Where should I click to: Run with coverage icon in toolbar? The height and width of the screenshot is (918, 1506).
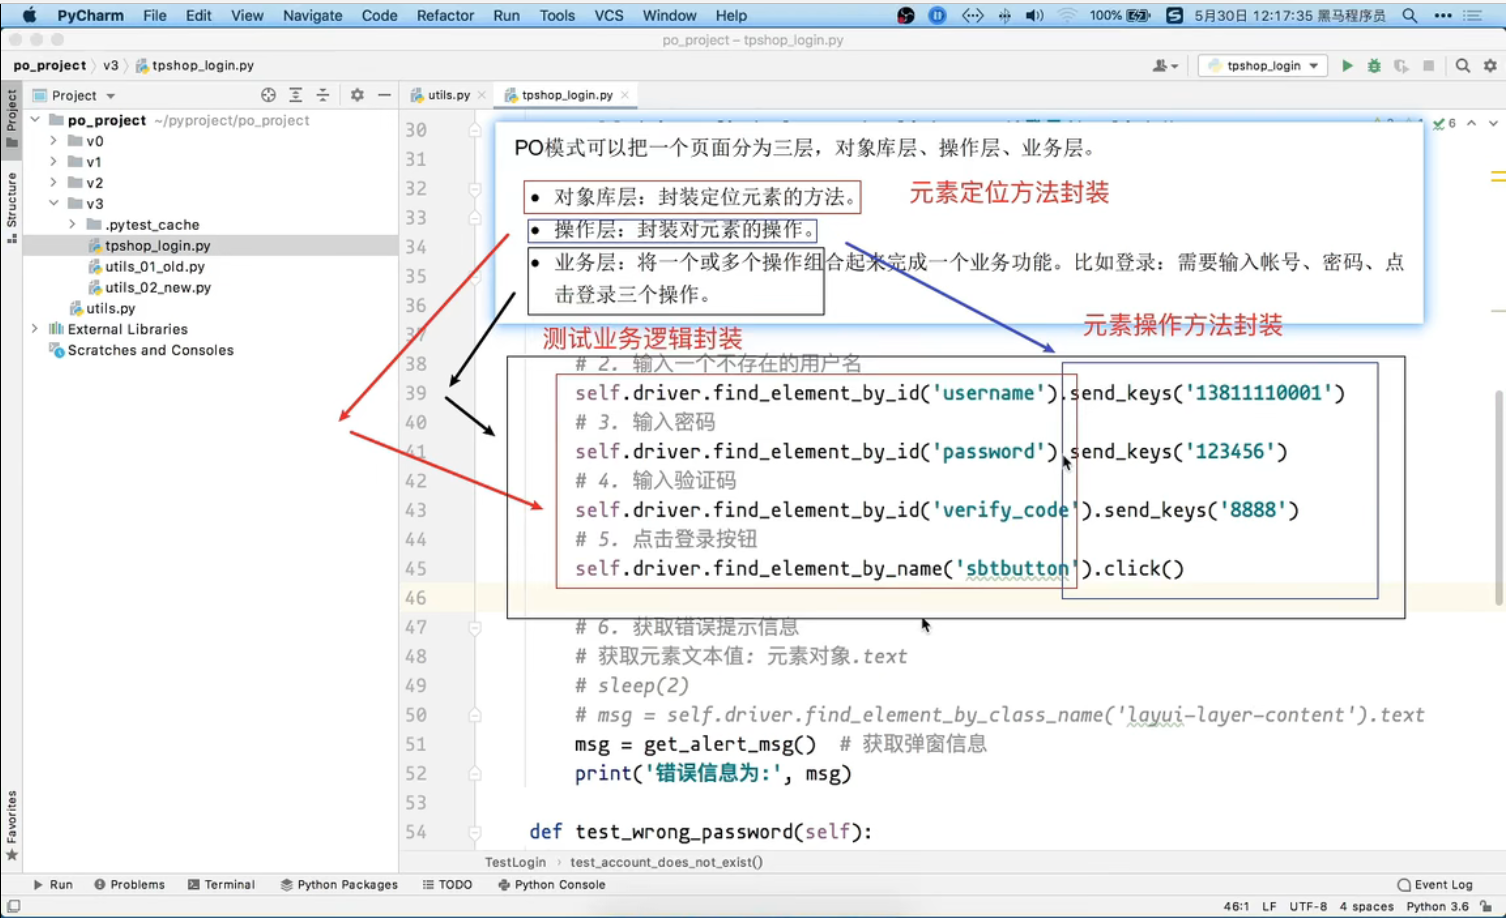coord(1401,66)
